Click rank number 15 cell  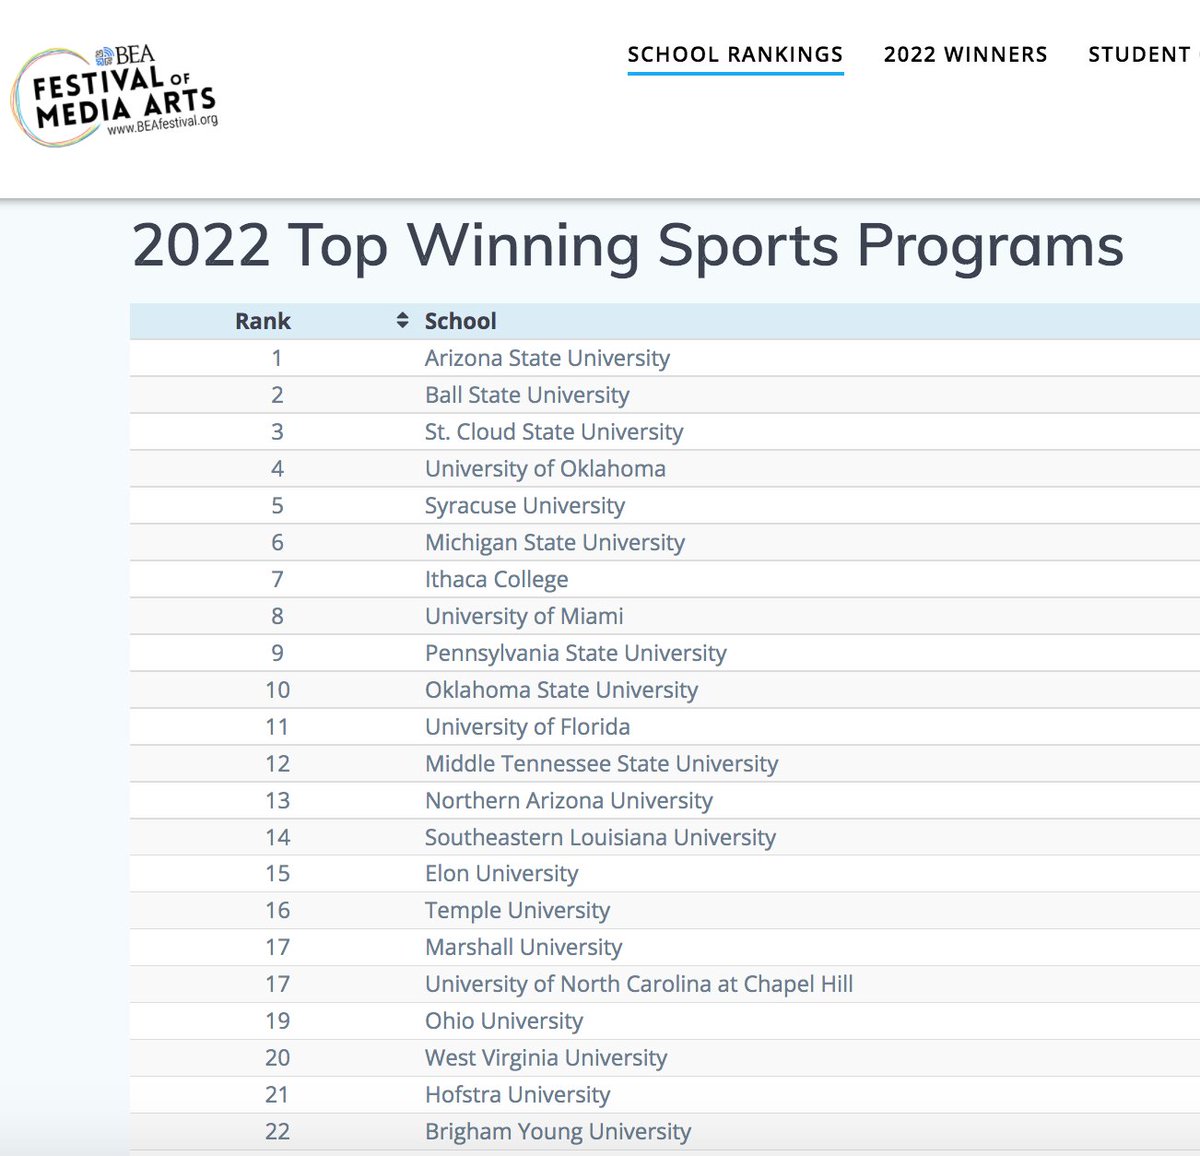tap(277, 874)
